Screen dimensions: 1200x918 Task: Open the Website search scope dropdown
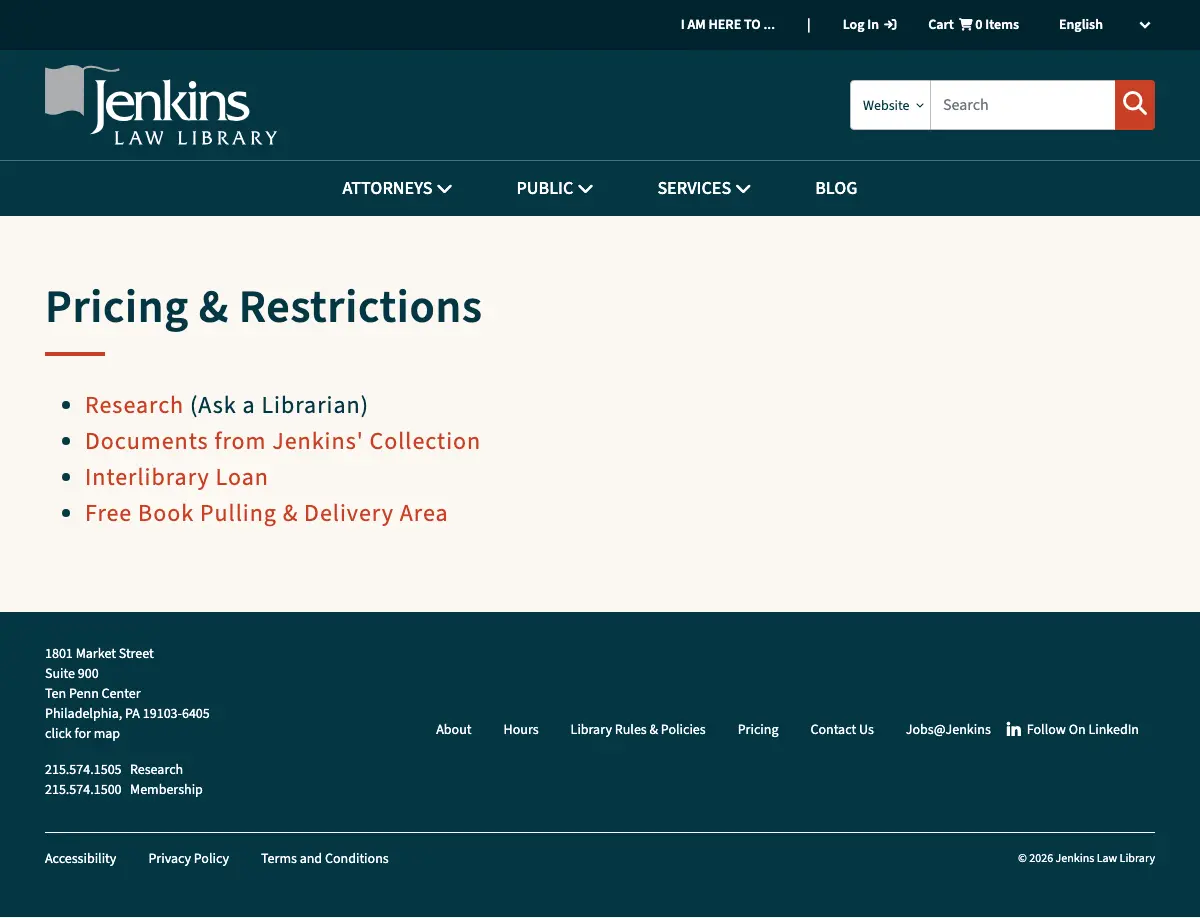[x=891, y=105]
